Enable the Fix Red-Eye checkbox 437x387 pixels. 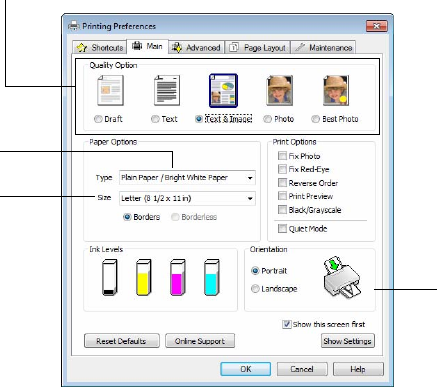pyautogui.click(x=282, y=169)
